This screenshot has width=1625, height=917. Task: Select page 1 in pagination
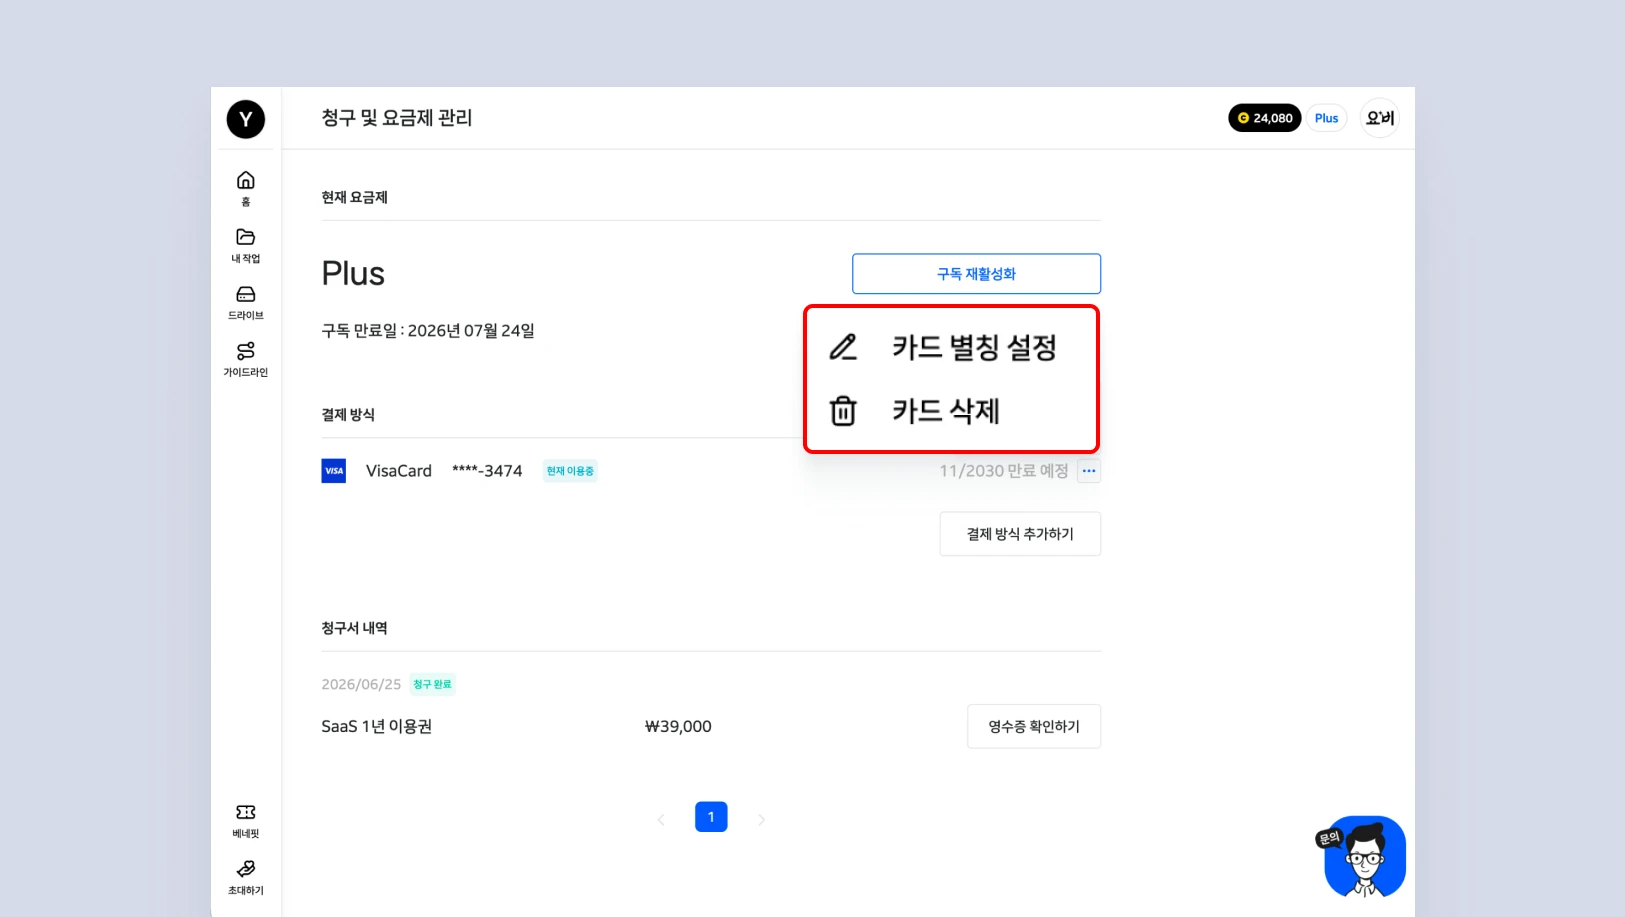point(711,817)
